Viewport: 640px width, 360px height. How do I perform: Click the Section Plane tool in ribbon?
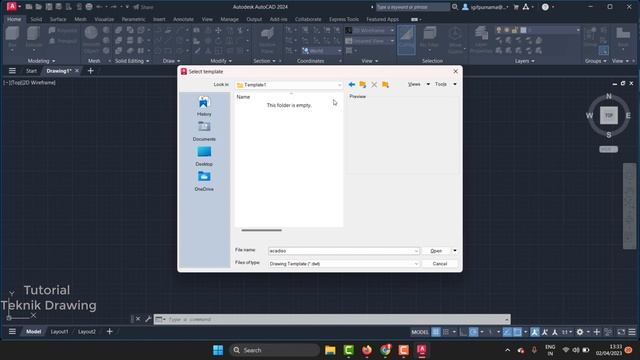[267, 40]
